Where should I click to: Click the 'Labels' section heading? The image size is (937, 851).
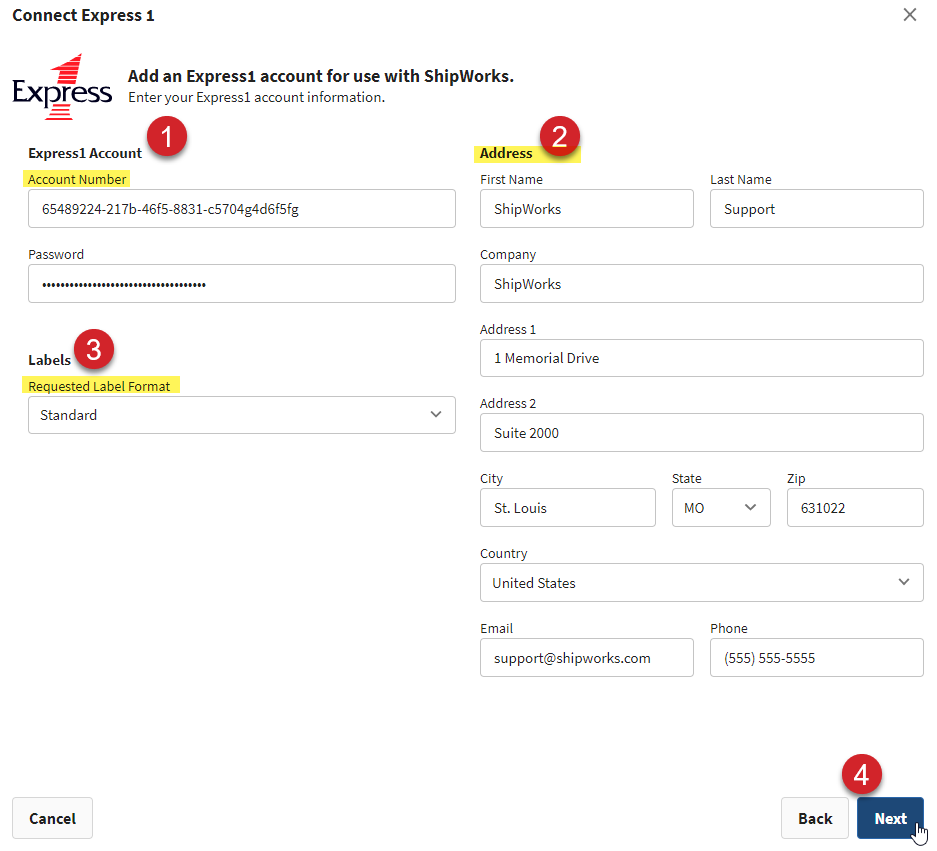pyautogui.click(x=49, y=360)
